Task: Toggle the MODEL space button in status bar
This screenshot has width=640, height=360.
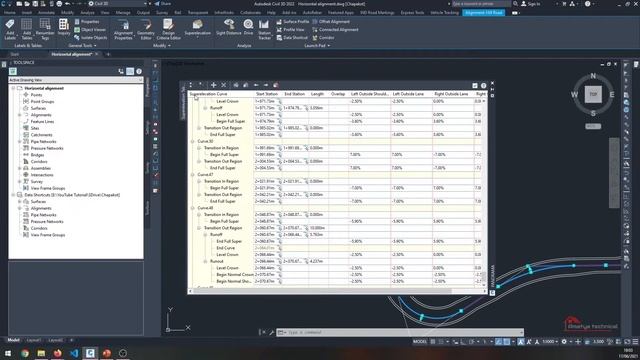Action: point(420,342)
